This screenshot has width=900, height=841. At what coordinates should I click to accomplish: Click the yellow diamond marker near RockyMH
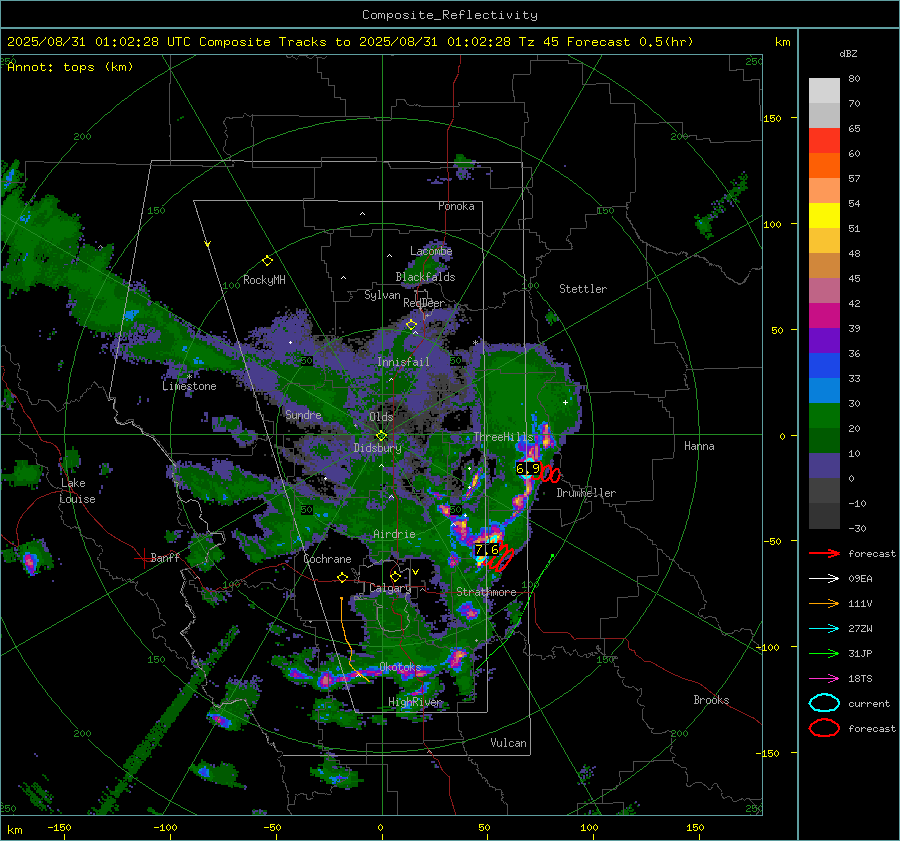(267, 261)
